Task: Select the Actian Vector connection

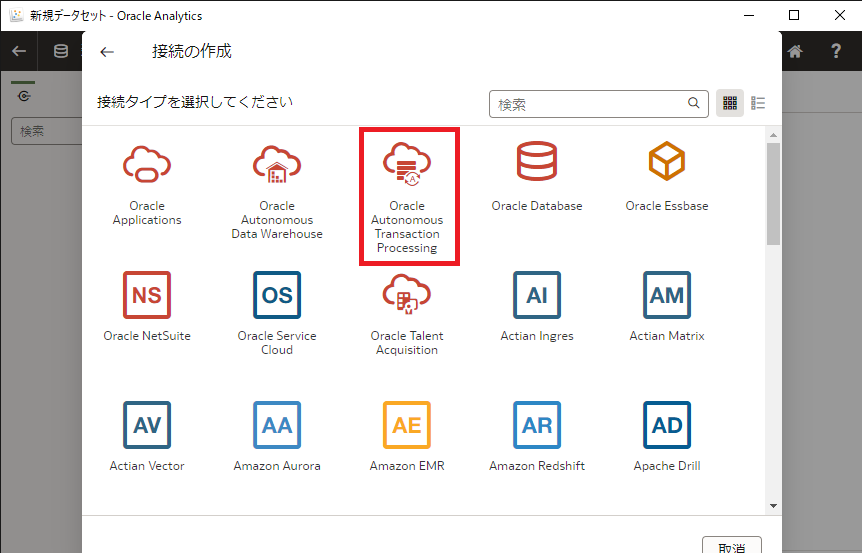Action: pyautogui.click(x=147, y=425)
